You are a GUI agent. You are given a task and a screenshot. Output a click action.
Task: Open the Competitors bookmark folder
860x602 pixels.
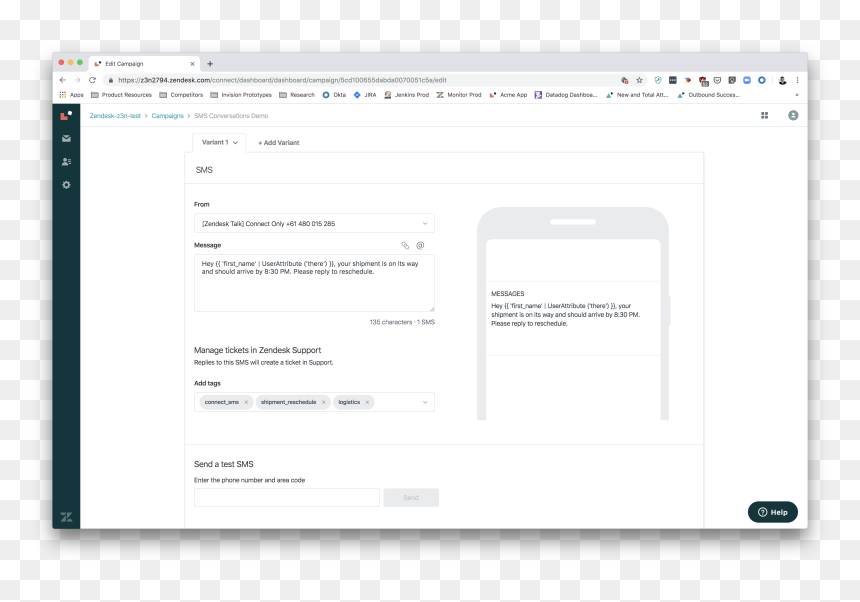pyautogui.click(x=181, y=95)
